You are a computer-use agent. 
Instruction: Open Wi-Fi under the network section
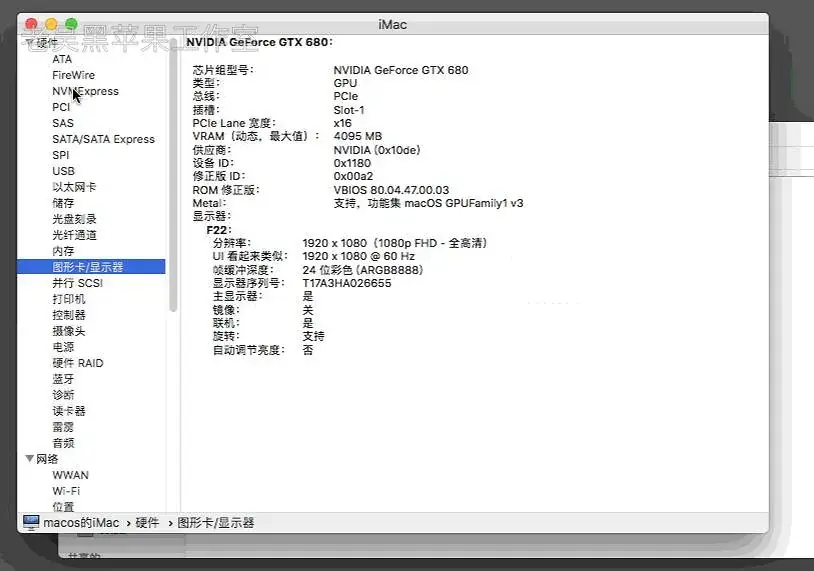click(x=66, y=491)
